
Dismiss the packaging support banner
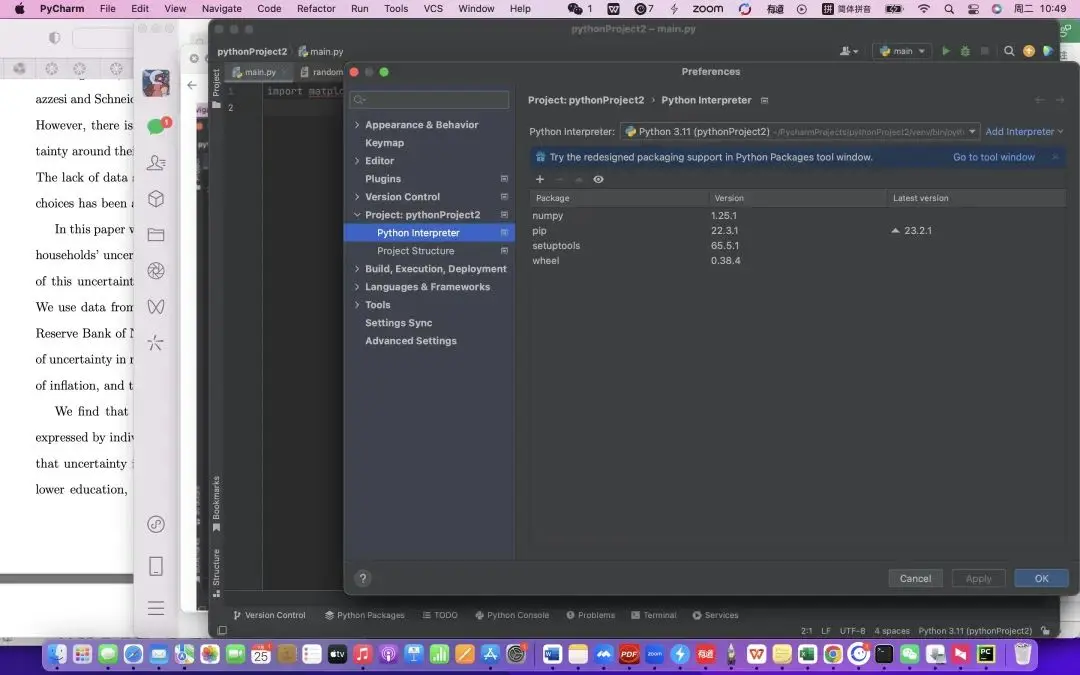(1055, 157)
